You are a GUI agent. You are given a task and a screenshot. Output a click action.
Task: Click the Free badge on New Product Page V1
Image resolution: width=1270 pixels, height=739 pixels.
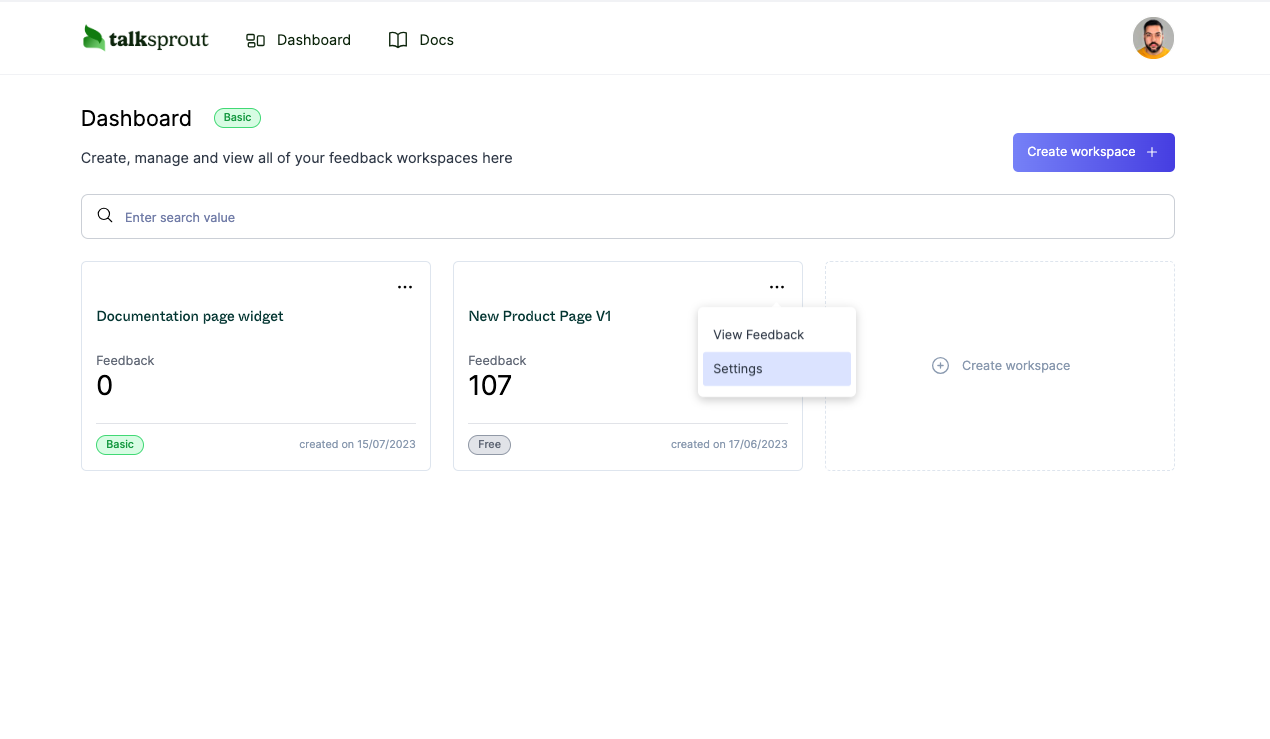pos(489,444)
